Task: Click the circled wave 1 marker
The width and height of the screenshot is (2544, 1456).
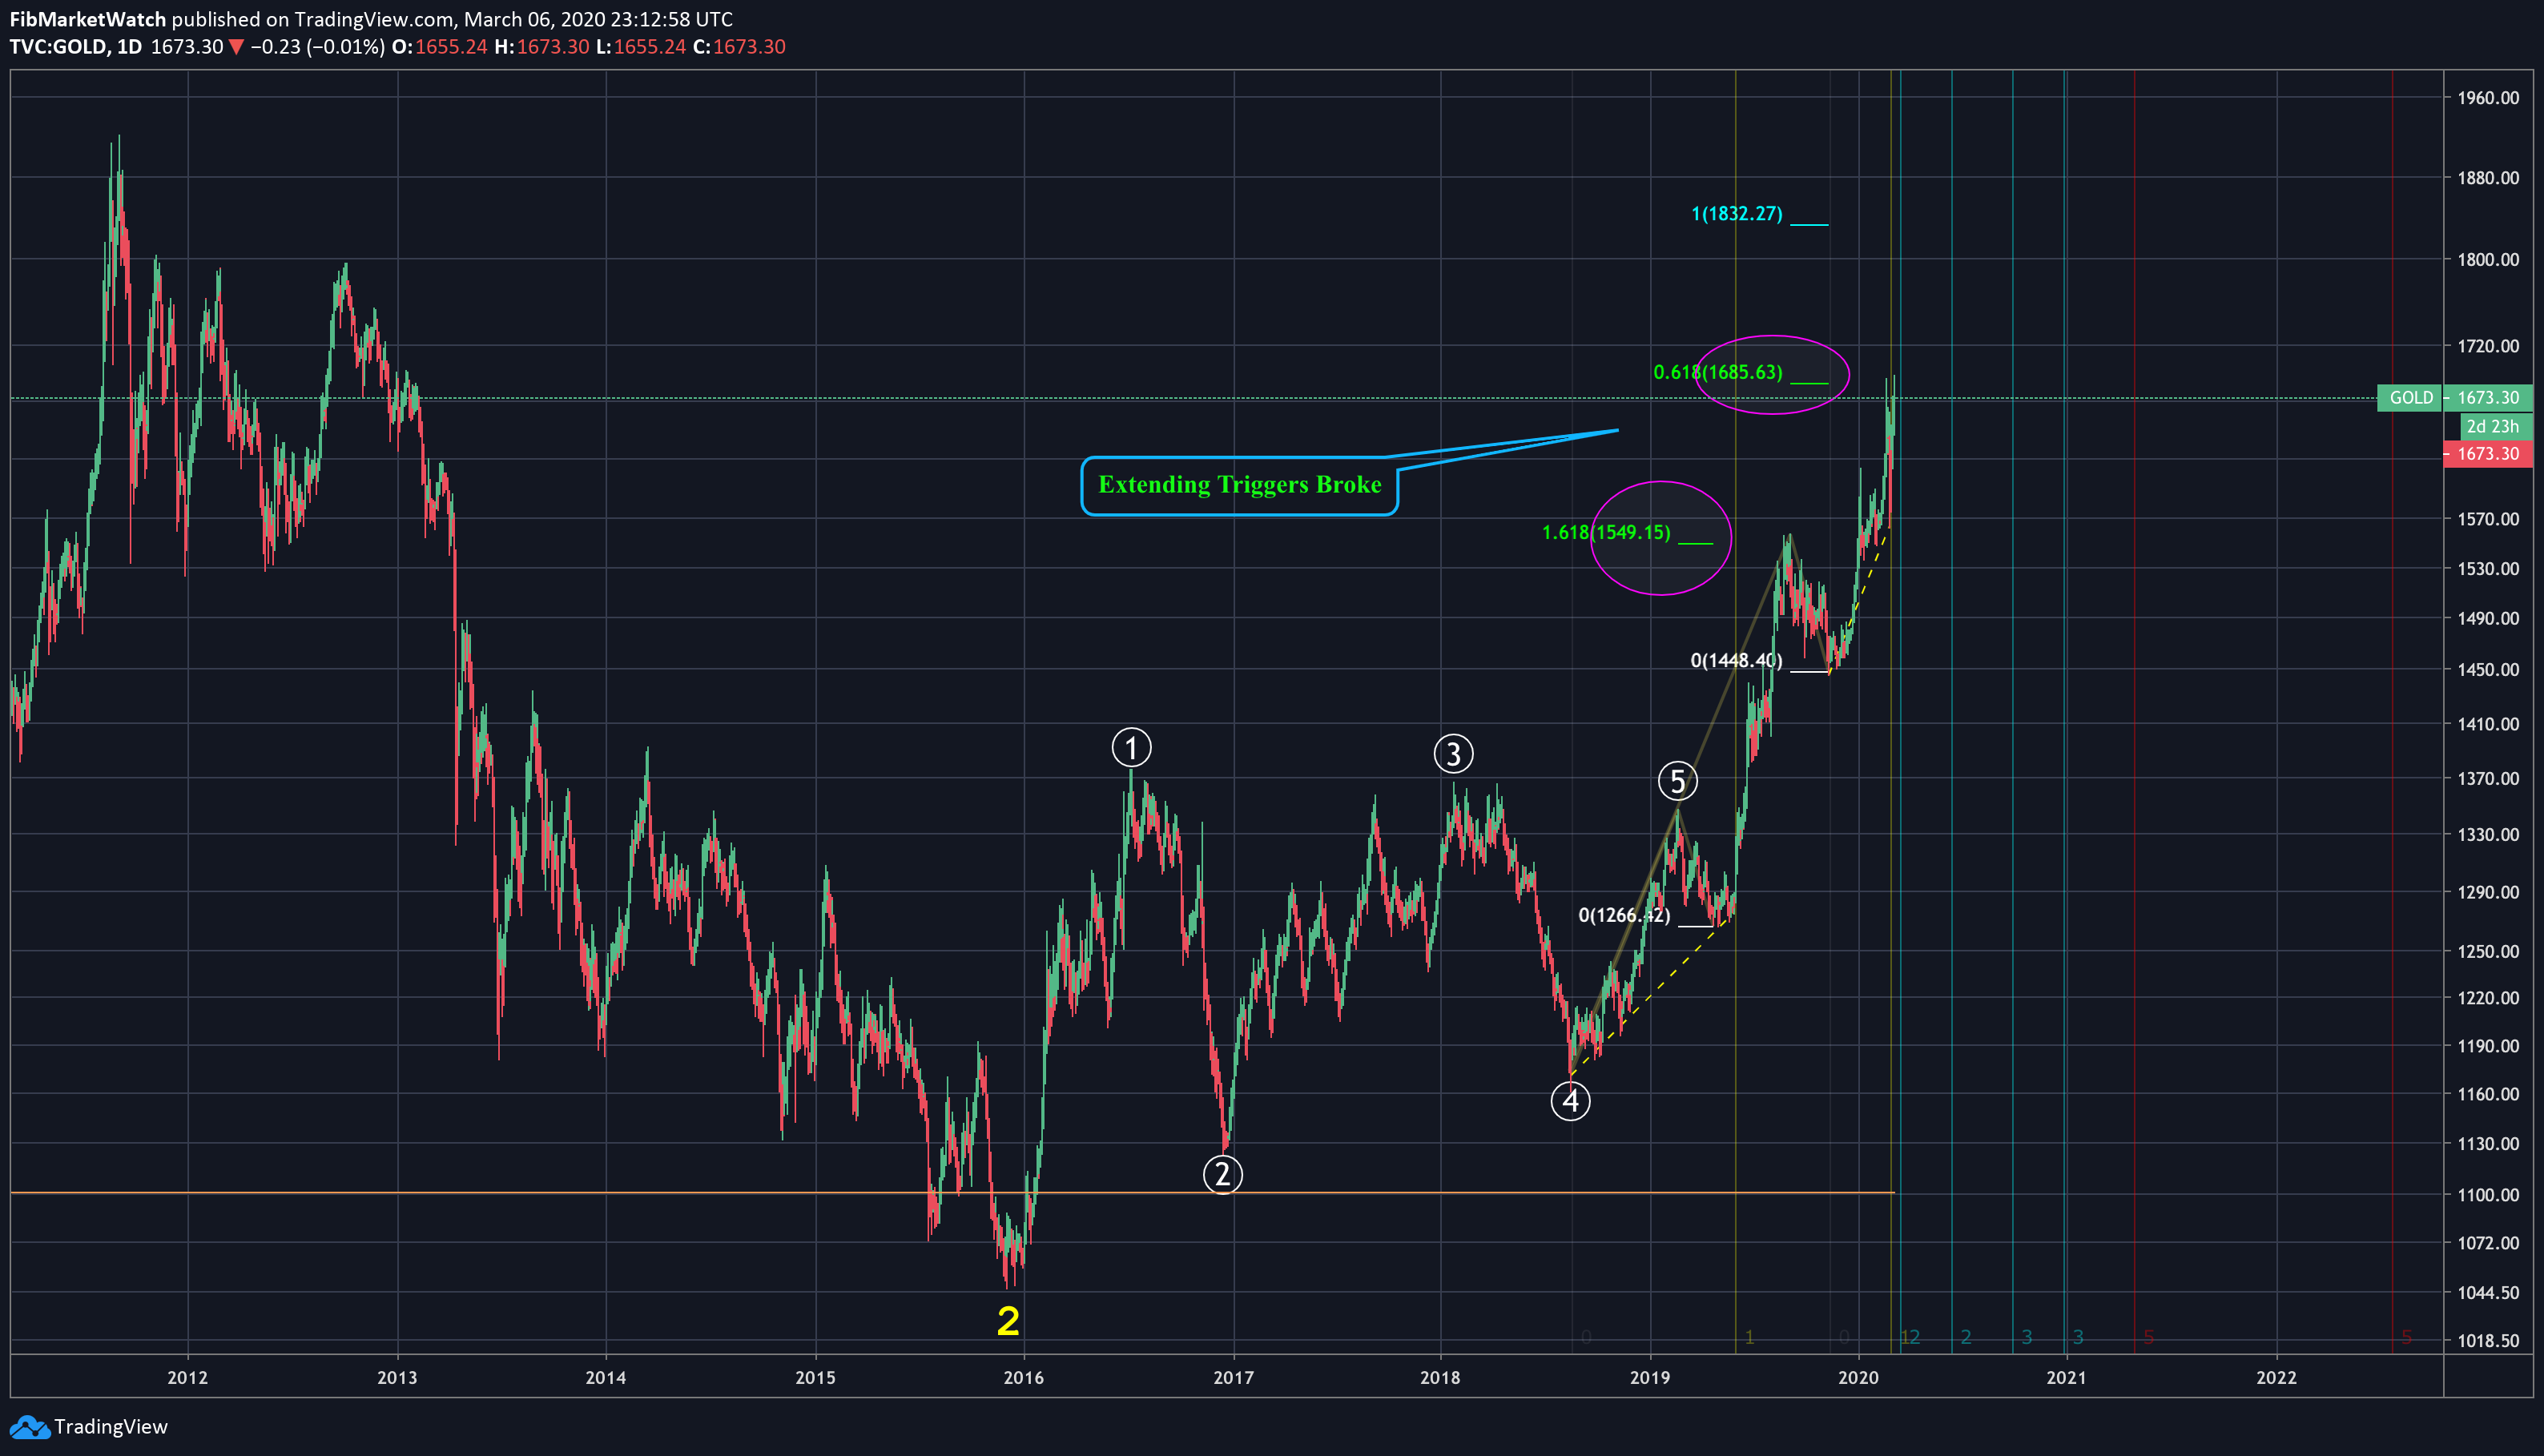Action: [x=1131, y=747]
